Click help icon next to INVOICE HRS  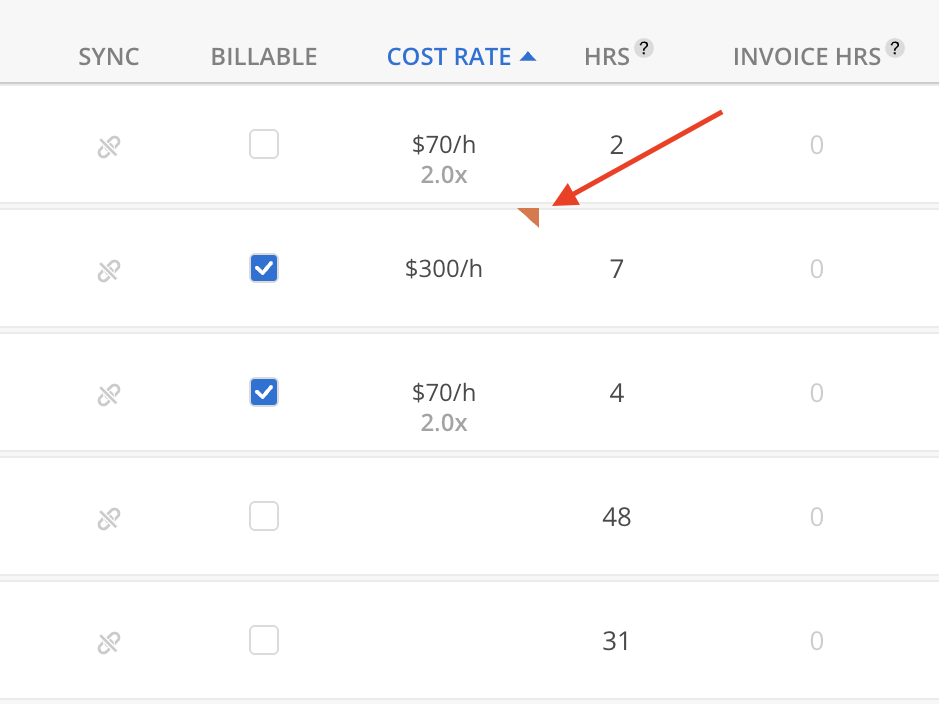pyautogui.click(x=895, y=48)
